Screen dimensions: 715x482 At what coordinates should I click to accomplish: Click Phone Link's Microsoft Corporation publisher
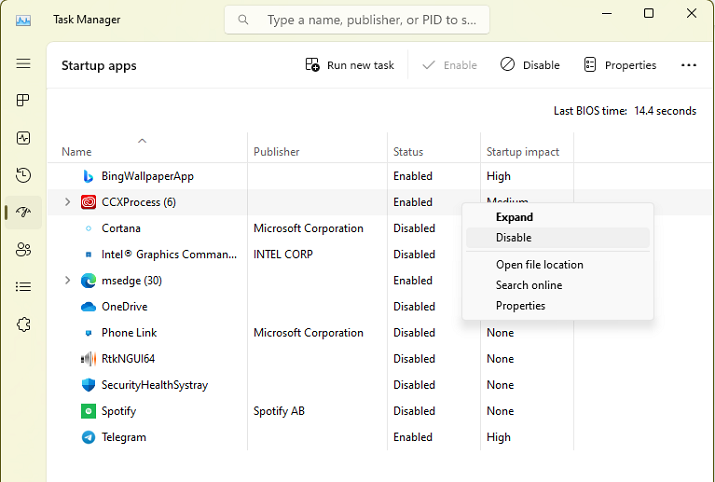[308, 333]
